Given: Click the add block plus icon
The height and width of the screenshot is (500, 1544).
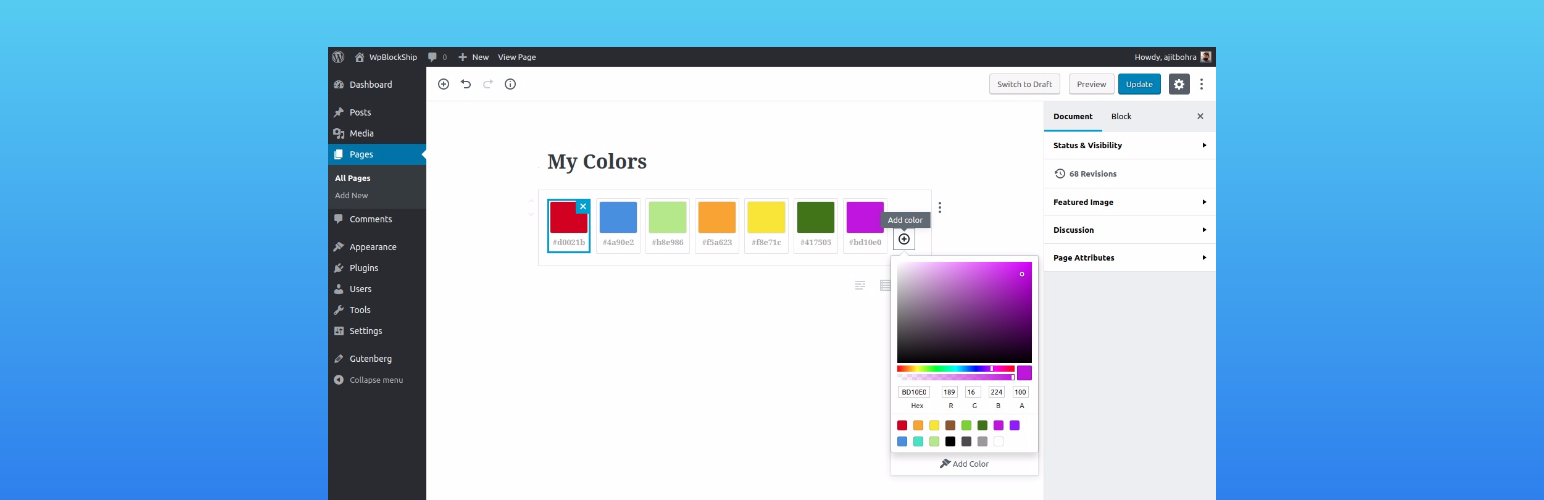Looking at the screenshot, I should [444, 84].
